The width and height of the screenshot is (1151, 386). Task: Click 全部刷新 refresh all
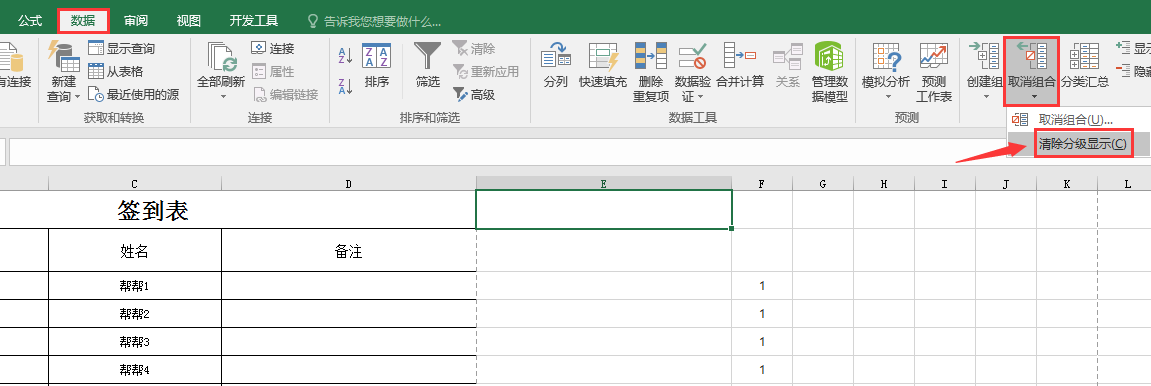221,70
